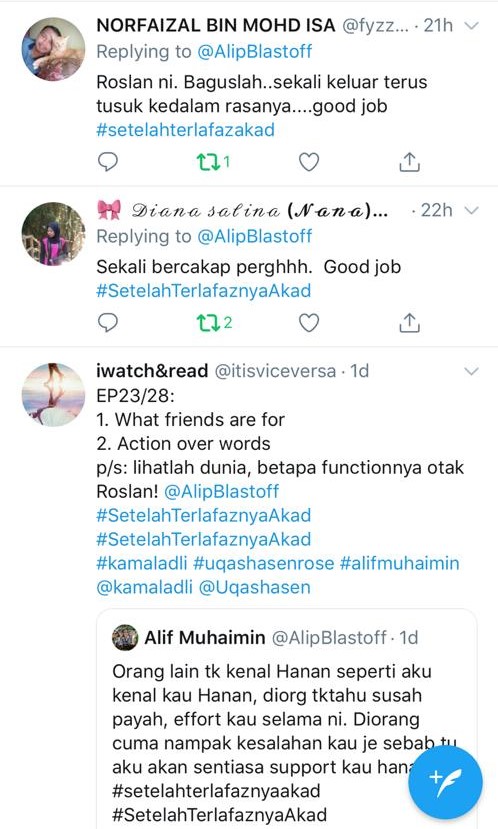Open the @kamaladli mention link

[x=144, y=587]
